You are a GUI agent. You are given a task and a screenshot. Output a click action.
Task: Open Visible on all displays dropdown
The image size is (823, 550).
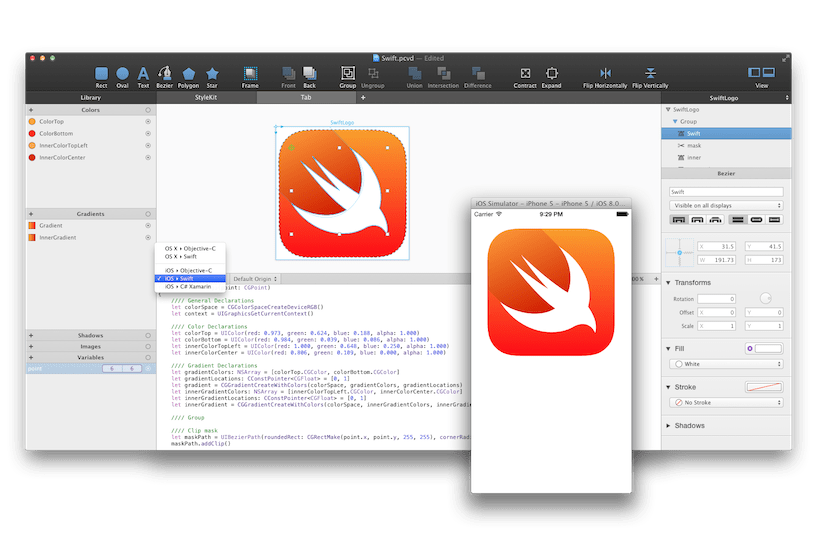(726, 206)
